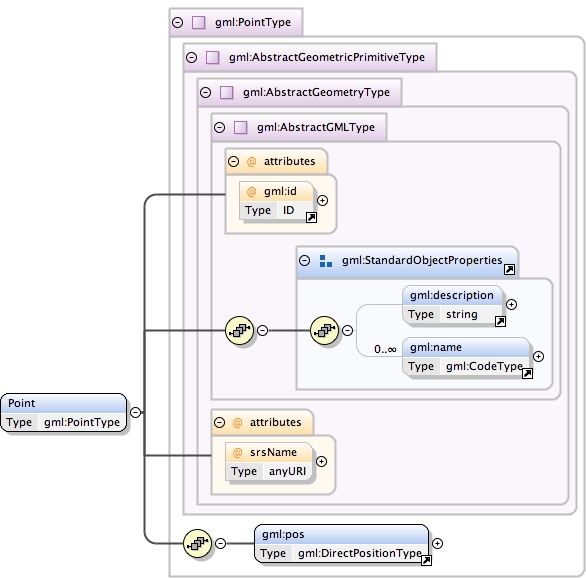Collapse gml:AbstractGMLType section

pos(220,127)
